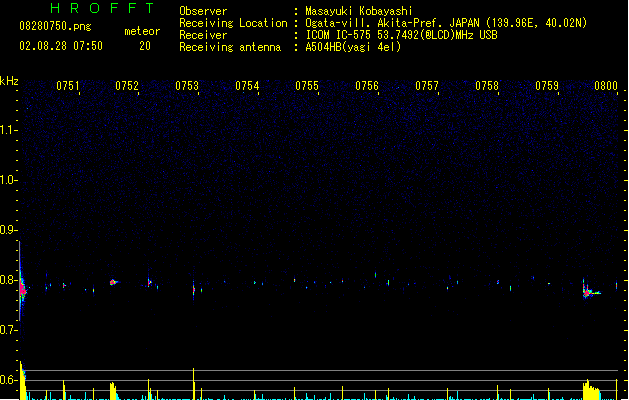Select the file name 08280750.png

click(55, 26)
